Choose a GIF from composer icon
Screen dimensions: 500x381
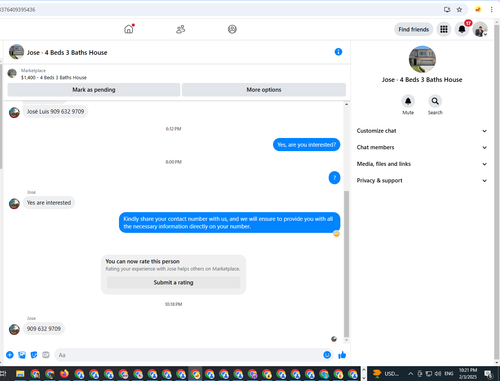pyautogui.click(x=46, y=355)
